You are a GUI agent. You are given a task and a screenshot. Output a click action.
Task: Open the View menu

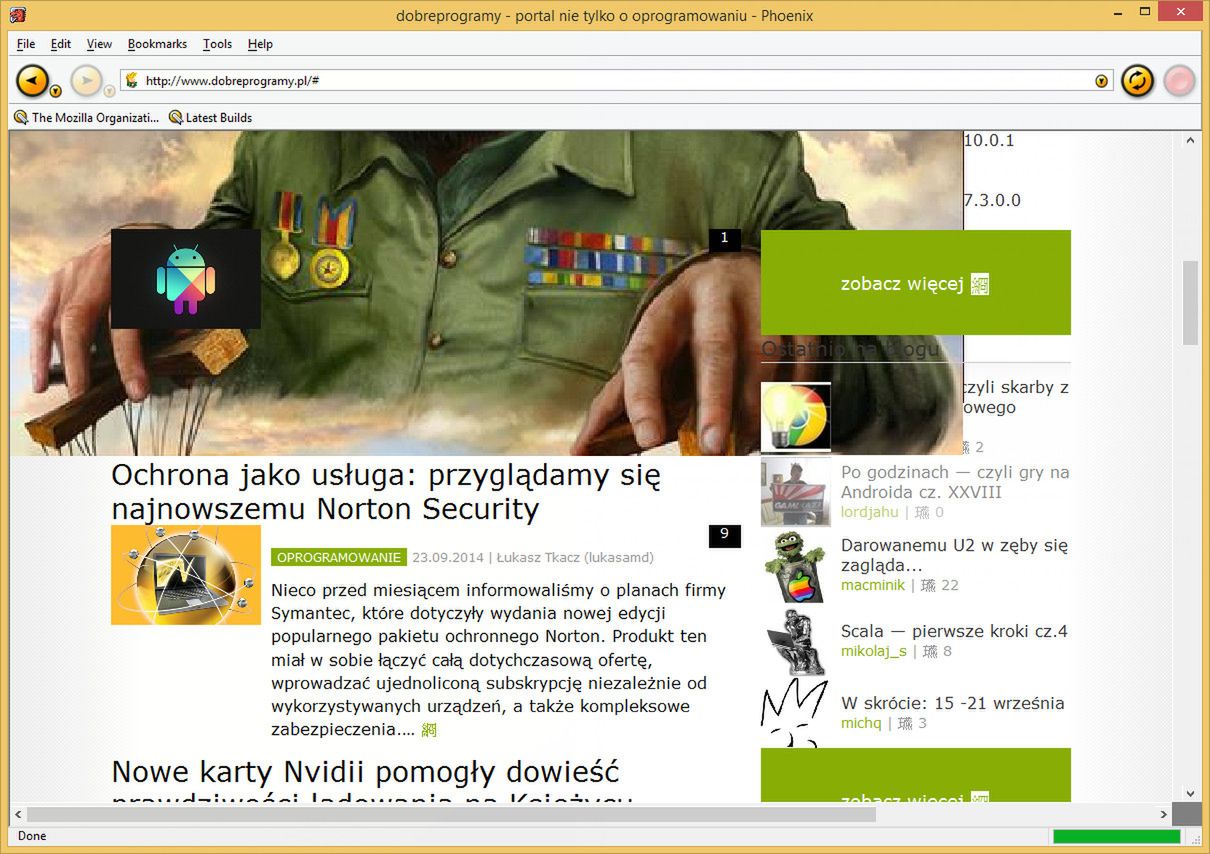(99, 44)
